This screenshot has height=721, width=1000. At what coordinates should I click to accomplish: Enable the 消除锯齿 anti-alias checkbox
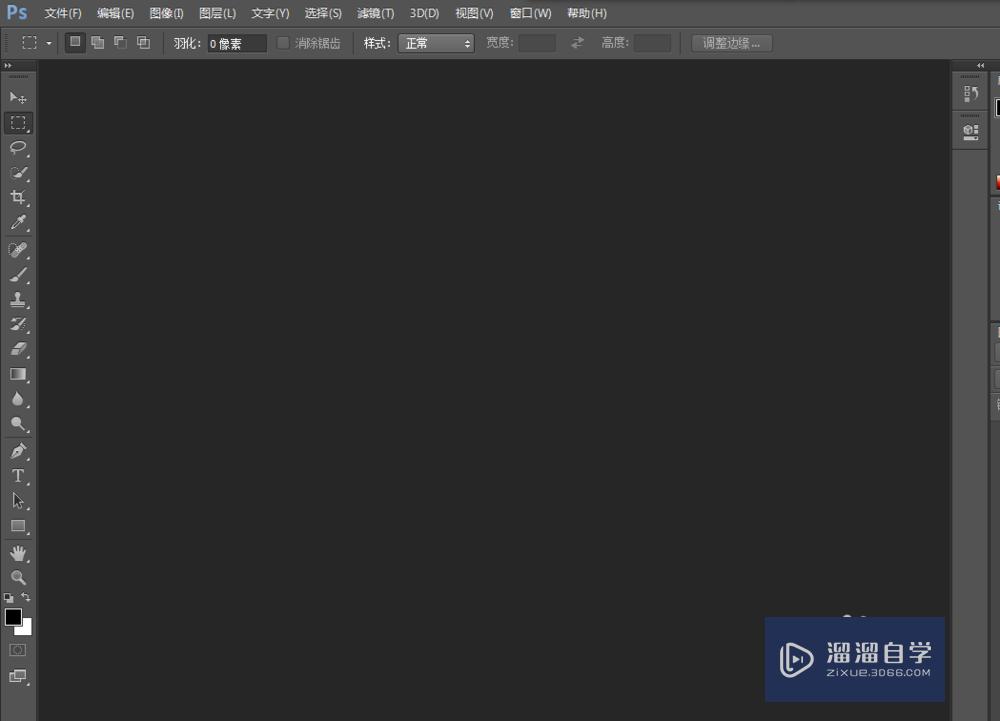pos(284,43)
